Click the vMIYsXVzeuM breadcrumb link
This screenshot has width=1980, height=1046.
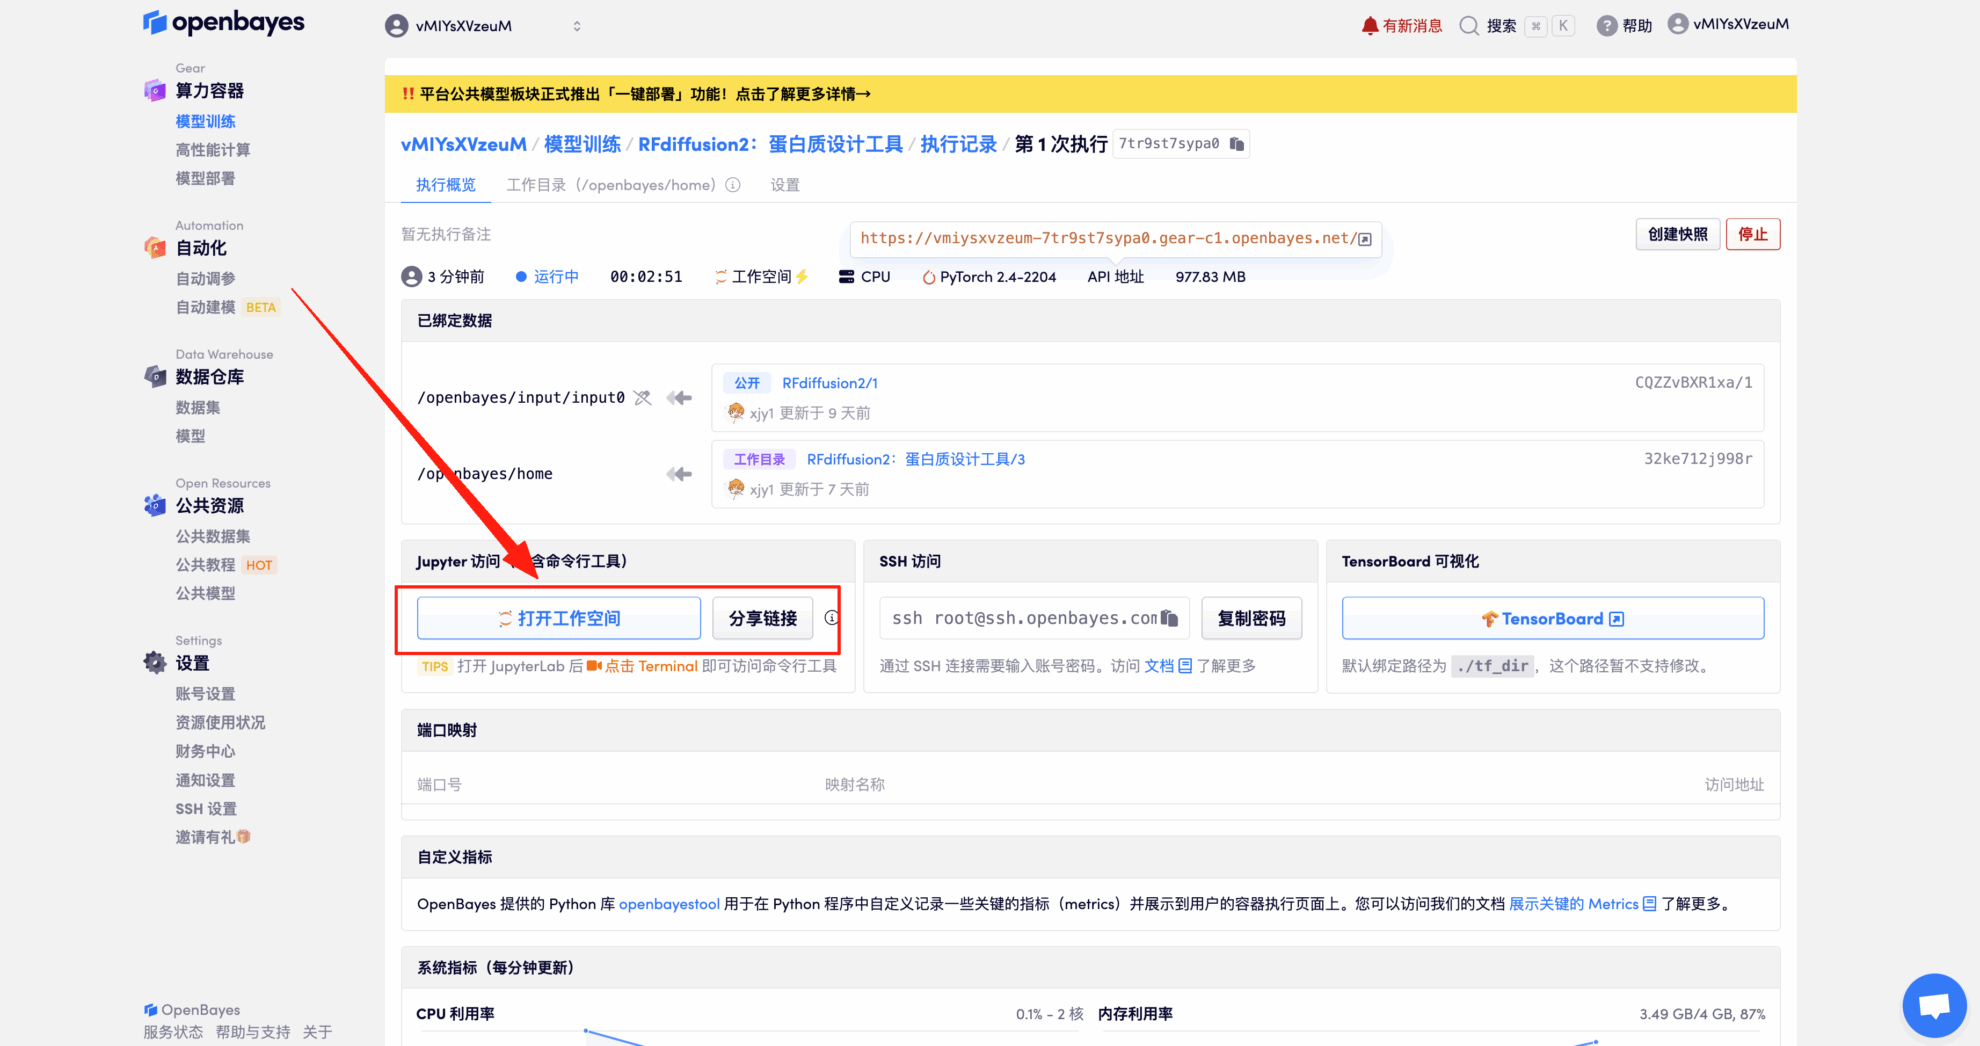464,144
